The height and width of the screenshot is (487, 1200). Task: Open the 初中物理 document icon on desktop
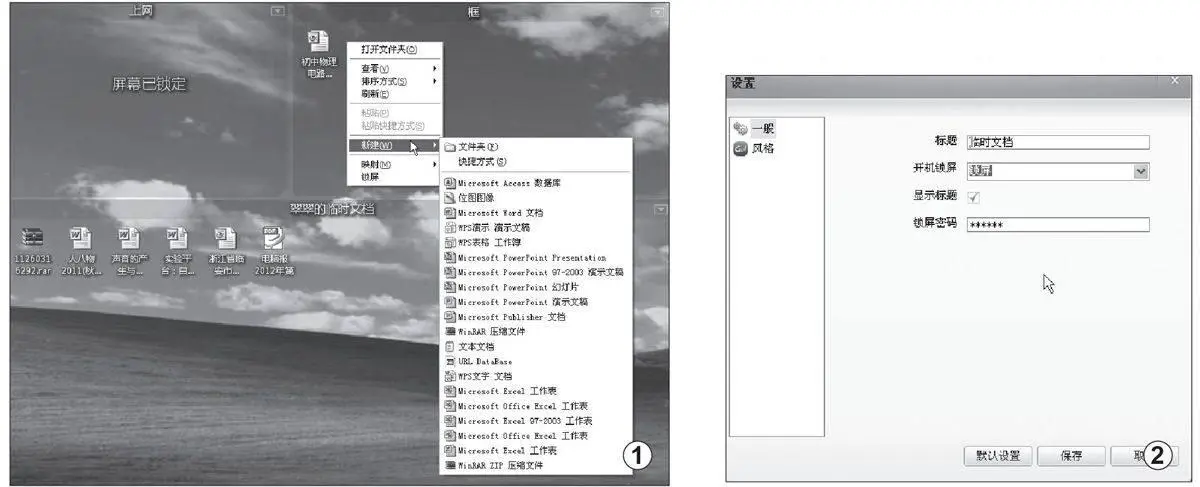319,42
